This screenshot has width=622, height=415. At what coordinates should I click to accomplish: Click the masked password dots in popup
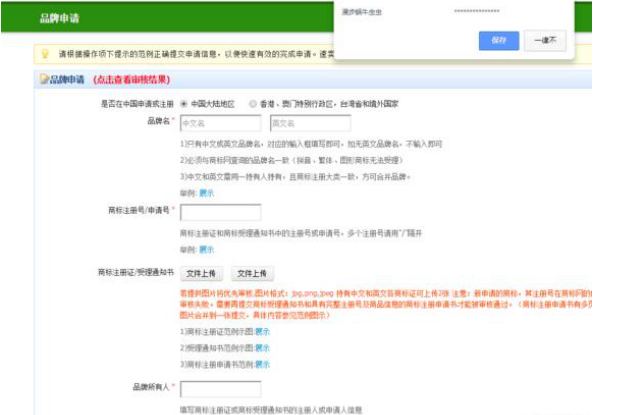477,11
